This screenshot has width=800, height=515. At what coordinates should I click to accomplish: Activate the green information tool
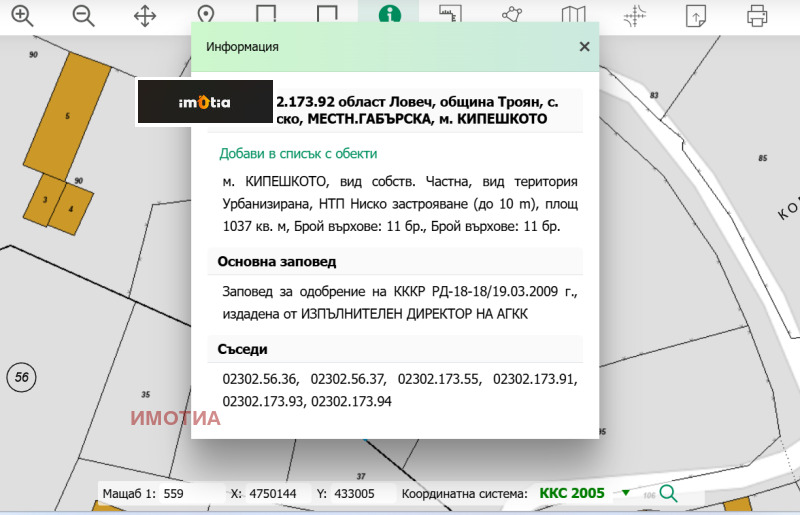click(389, 15)
